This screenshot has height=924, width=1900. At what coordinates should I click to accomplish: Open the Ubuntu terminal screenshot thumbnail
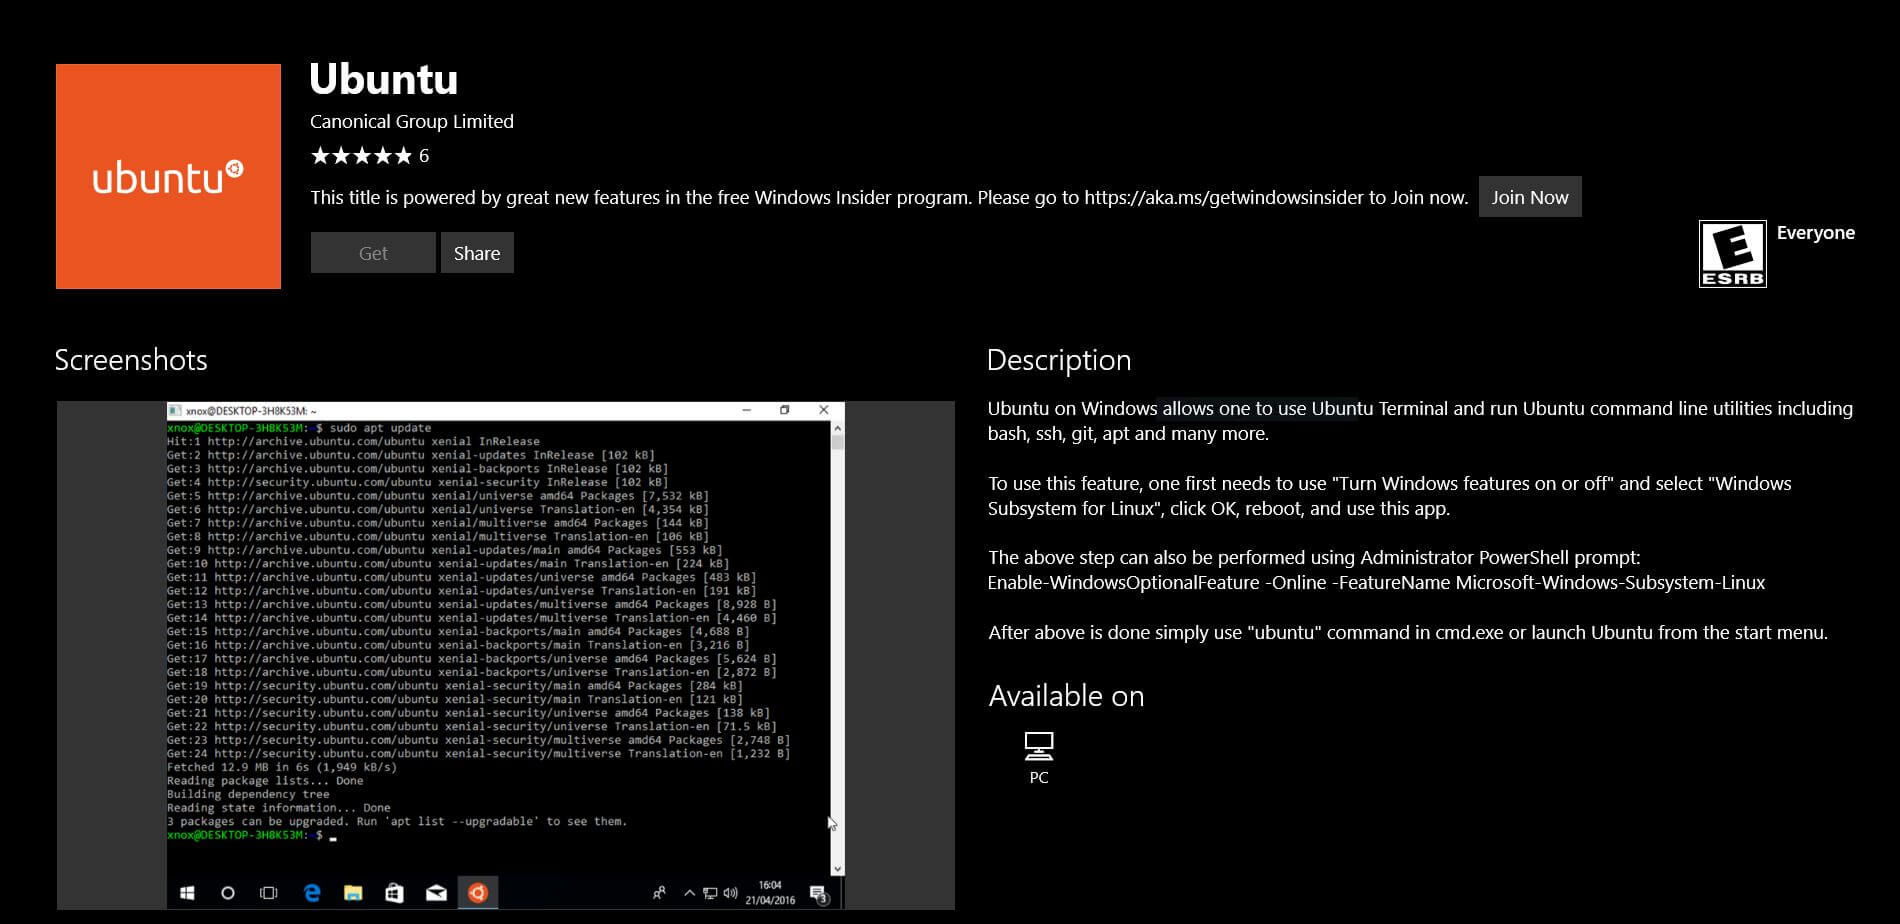[x=505, y=655]
